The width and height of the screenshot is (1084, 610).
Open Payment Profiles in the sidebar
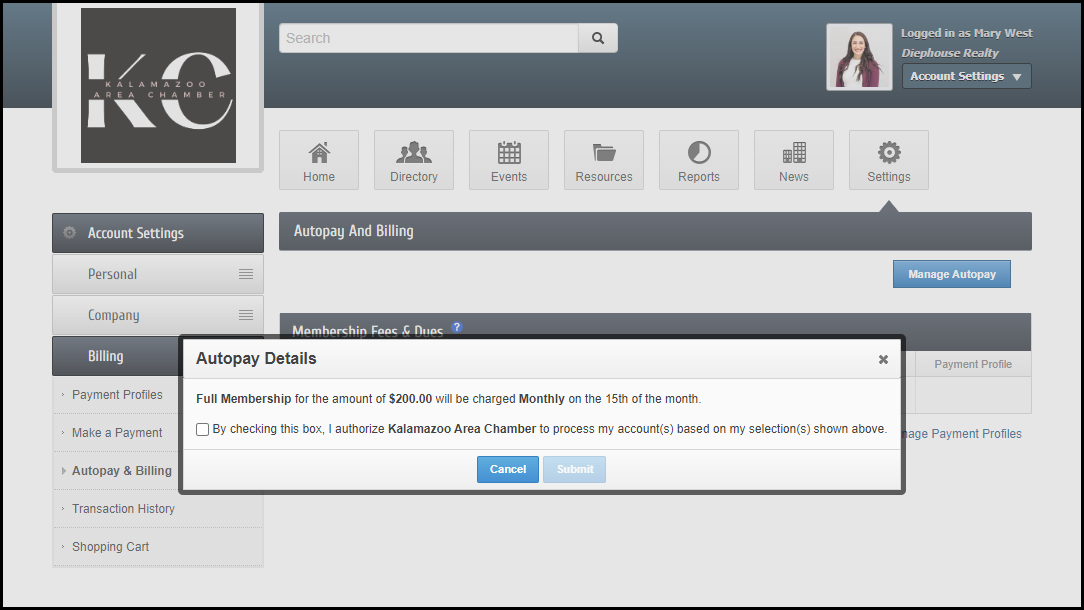[117, 395]
